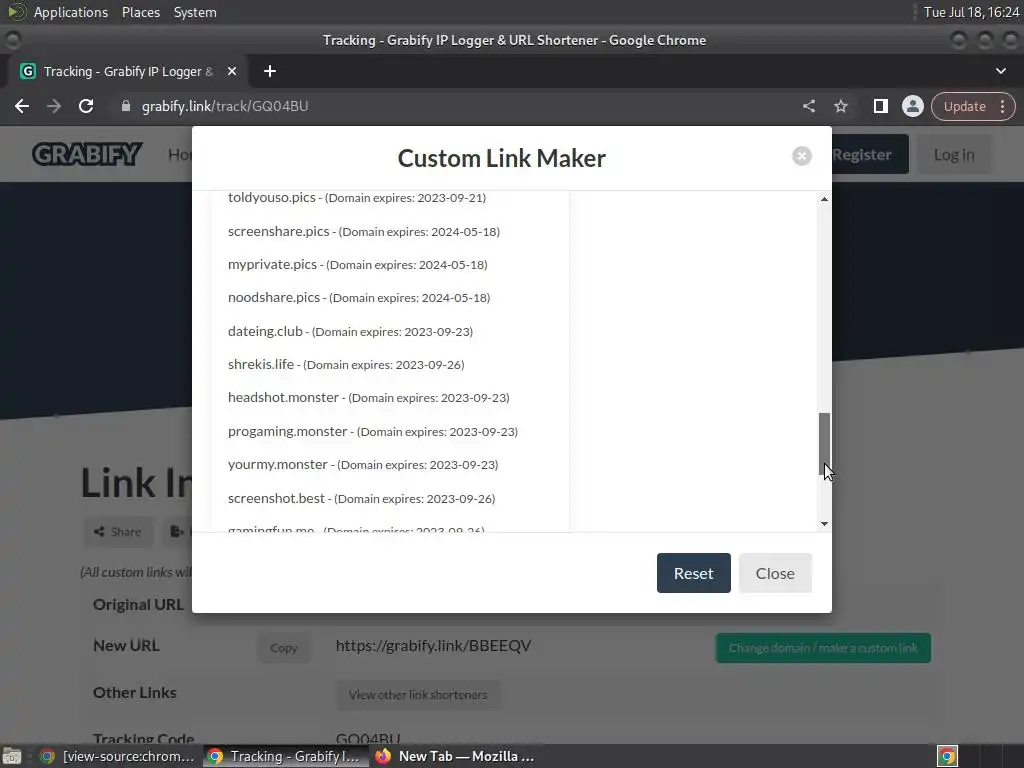
Task: Click the Register button behind the dialog
Action: [x=869, y=154]
